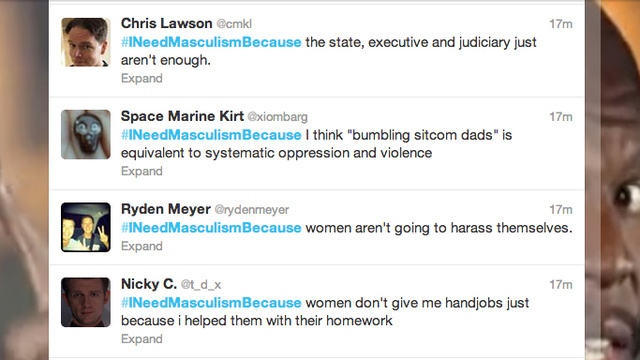
Task: Open hashtag in Space Marine Kirt's tweet
Action: pos(211,135)
